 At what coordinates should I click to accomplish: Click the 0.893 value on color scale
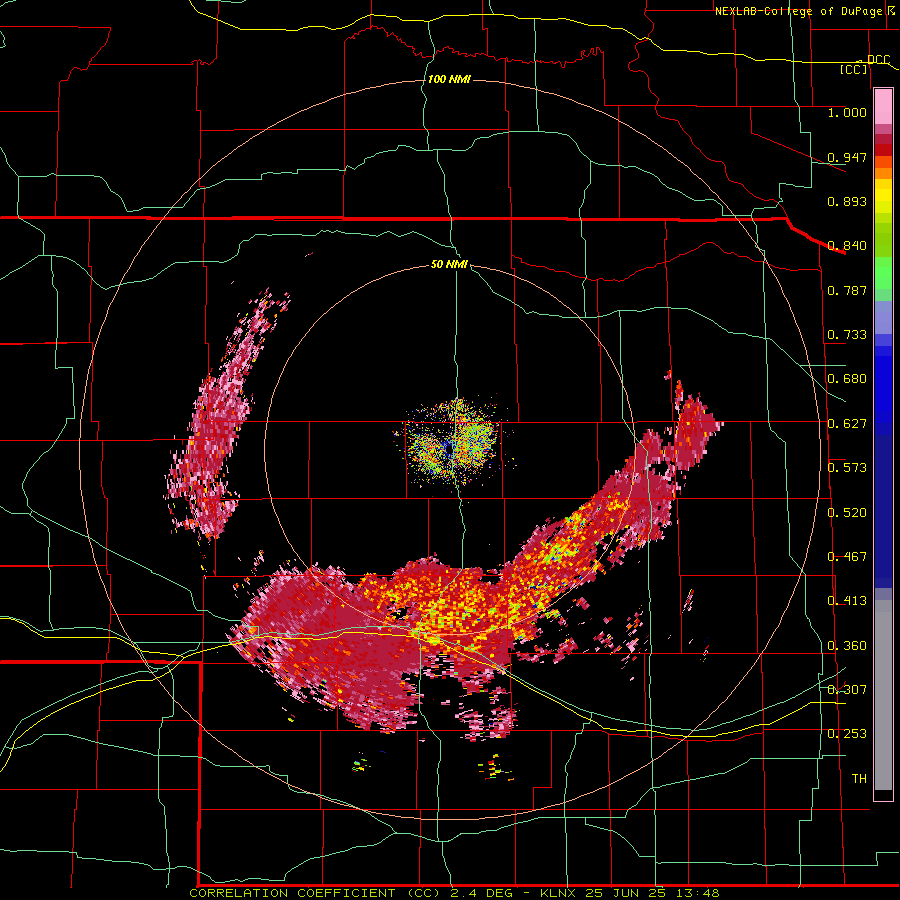(x=847, y=201)
